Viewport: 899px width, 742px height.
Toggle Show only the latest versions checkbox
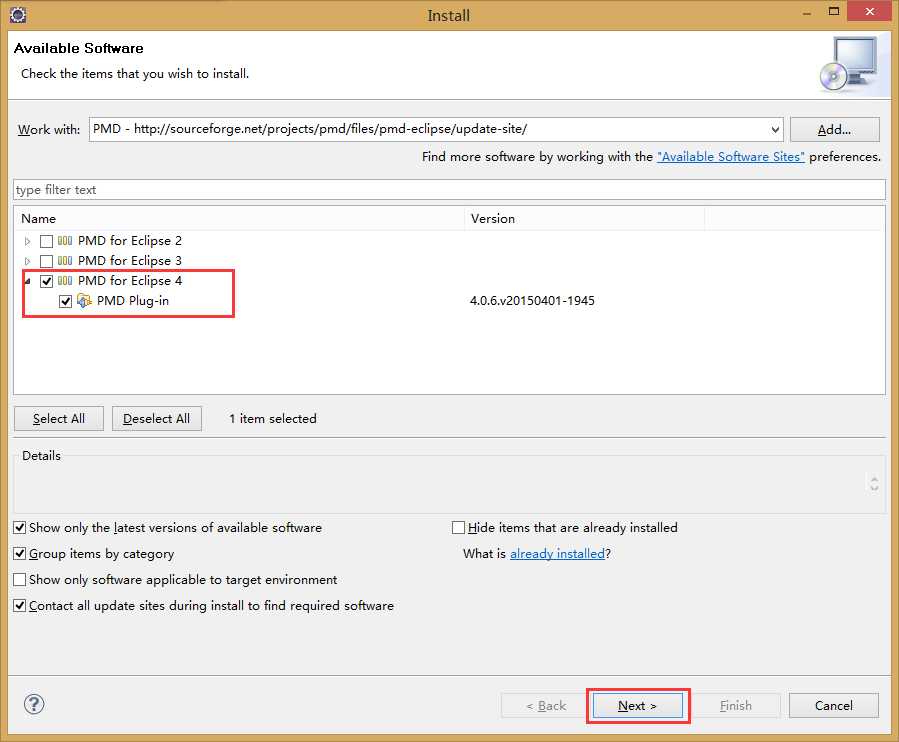click(19, 528)
